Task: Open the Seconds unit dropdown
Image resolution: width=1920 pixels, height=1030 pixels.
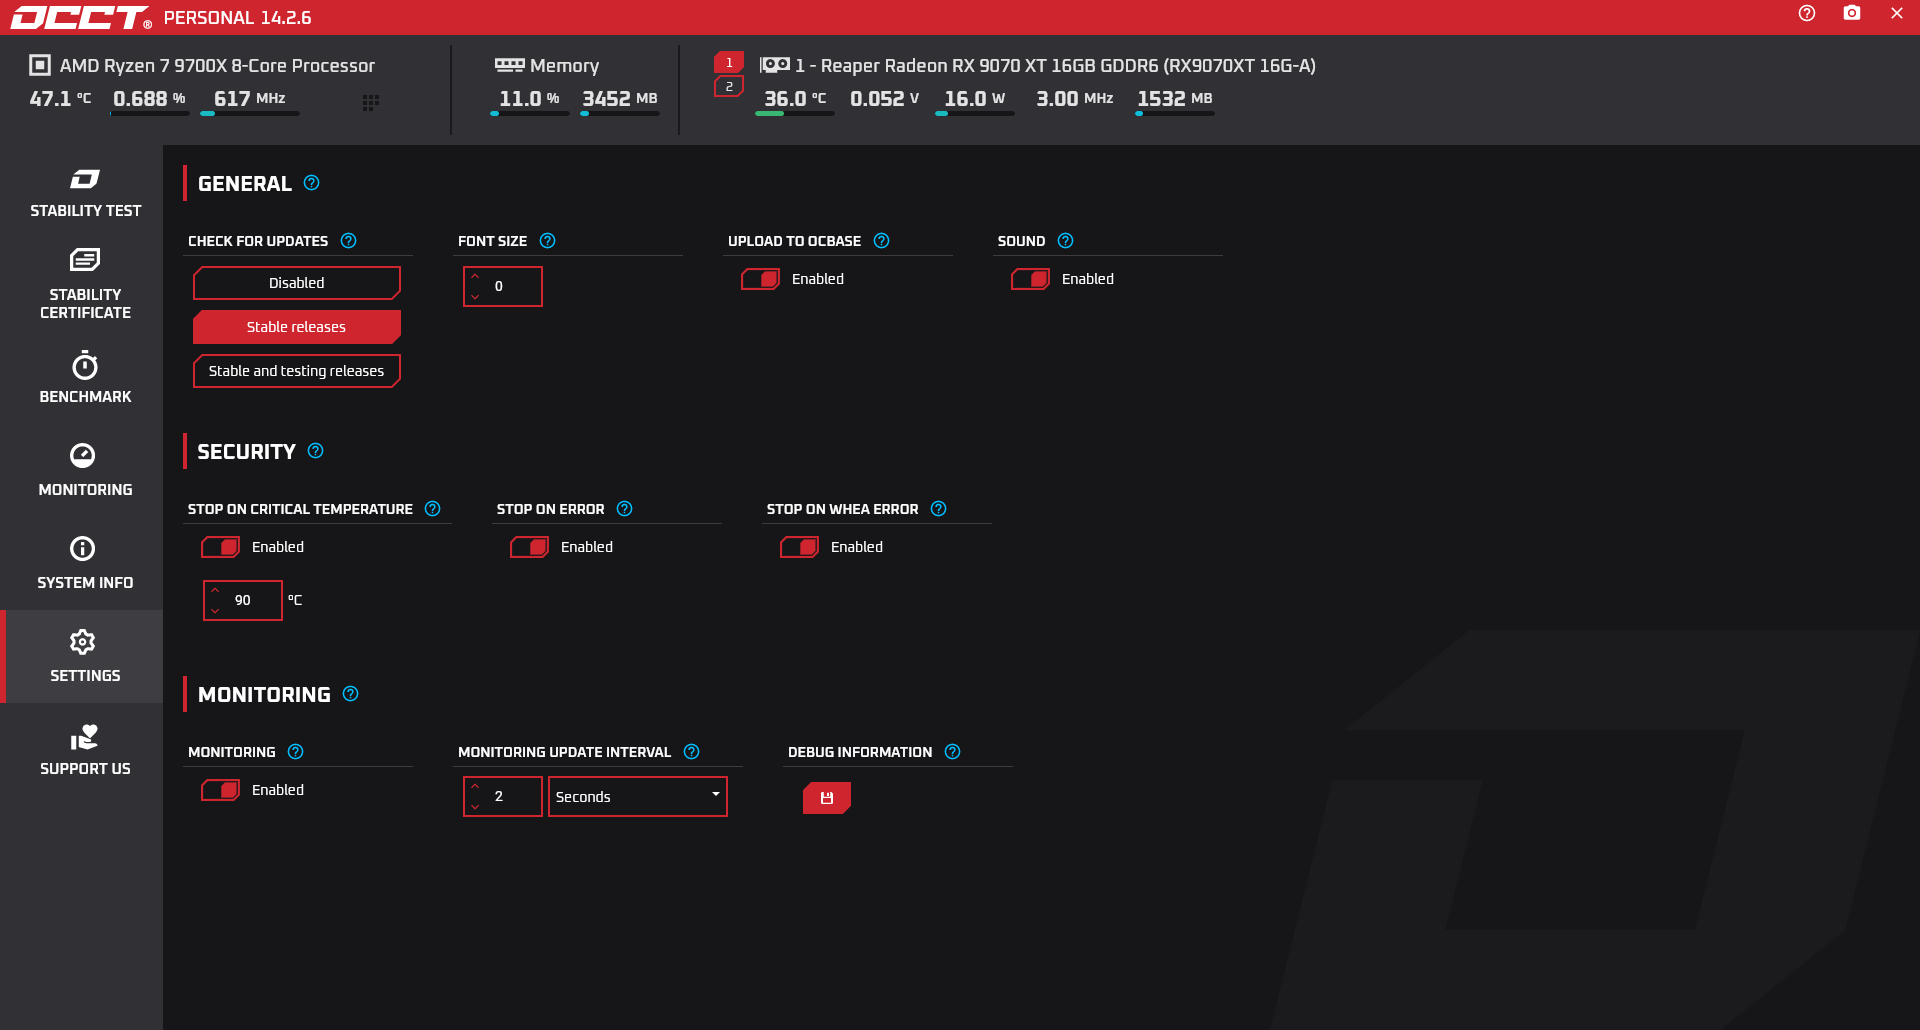Action: (x=637, y=797)
